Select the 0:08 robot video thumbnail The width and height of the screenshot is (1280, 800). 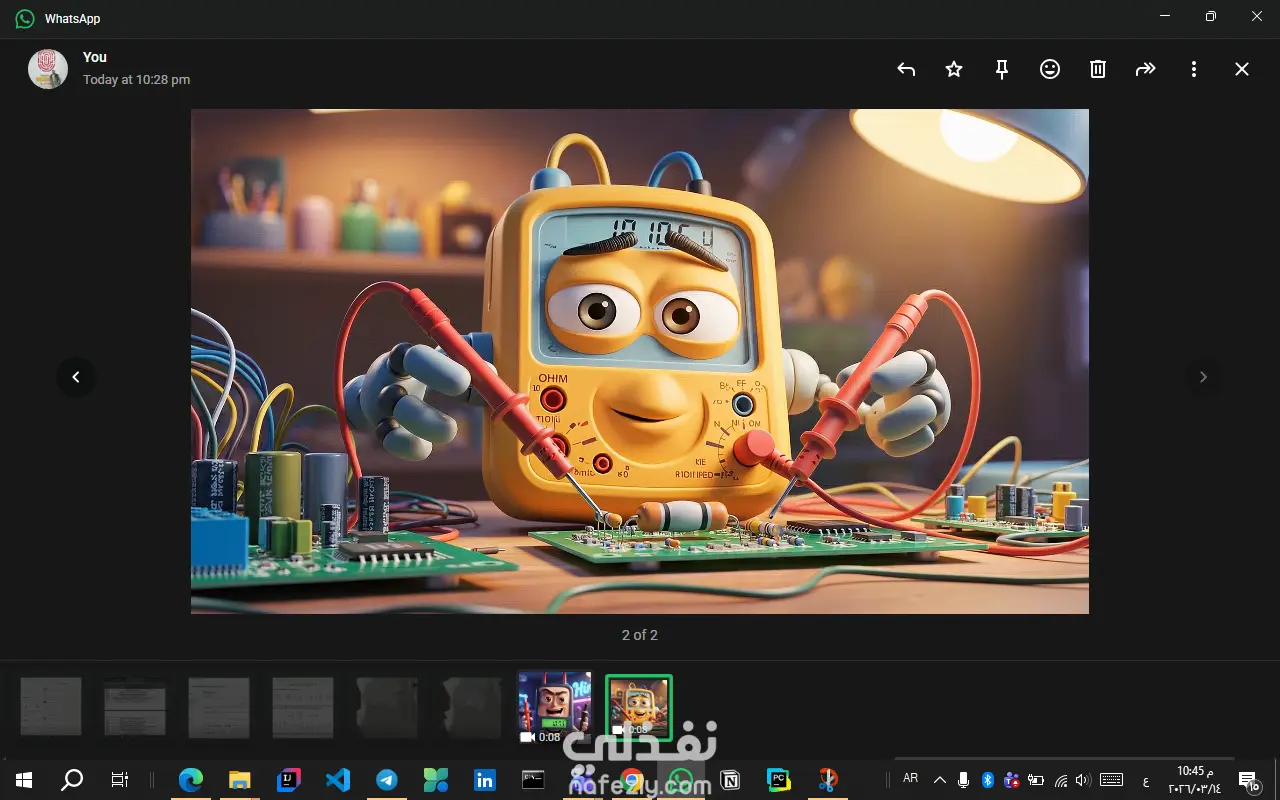(555, 708)
